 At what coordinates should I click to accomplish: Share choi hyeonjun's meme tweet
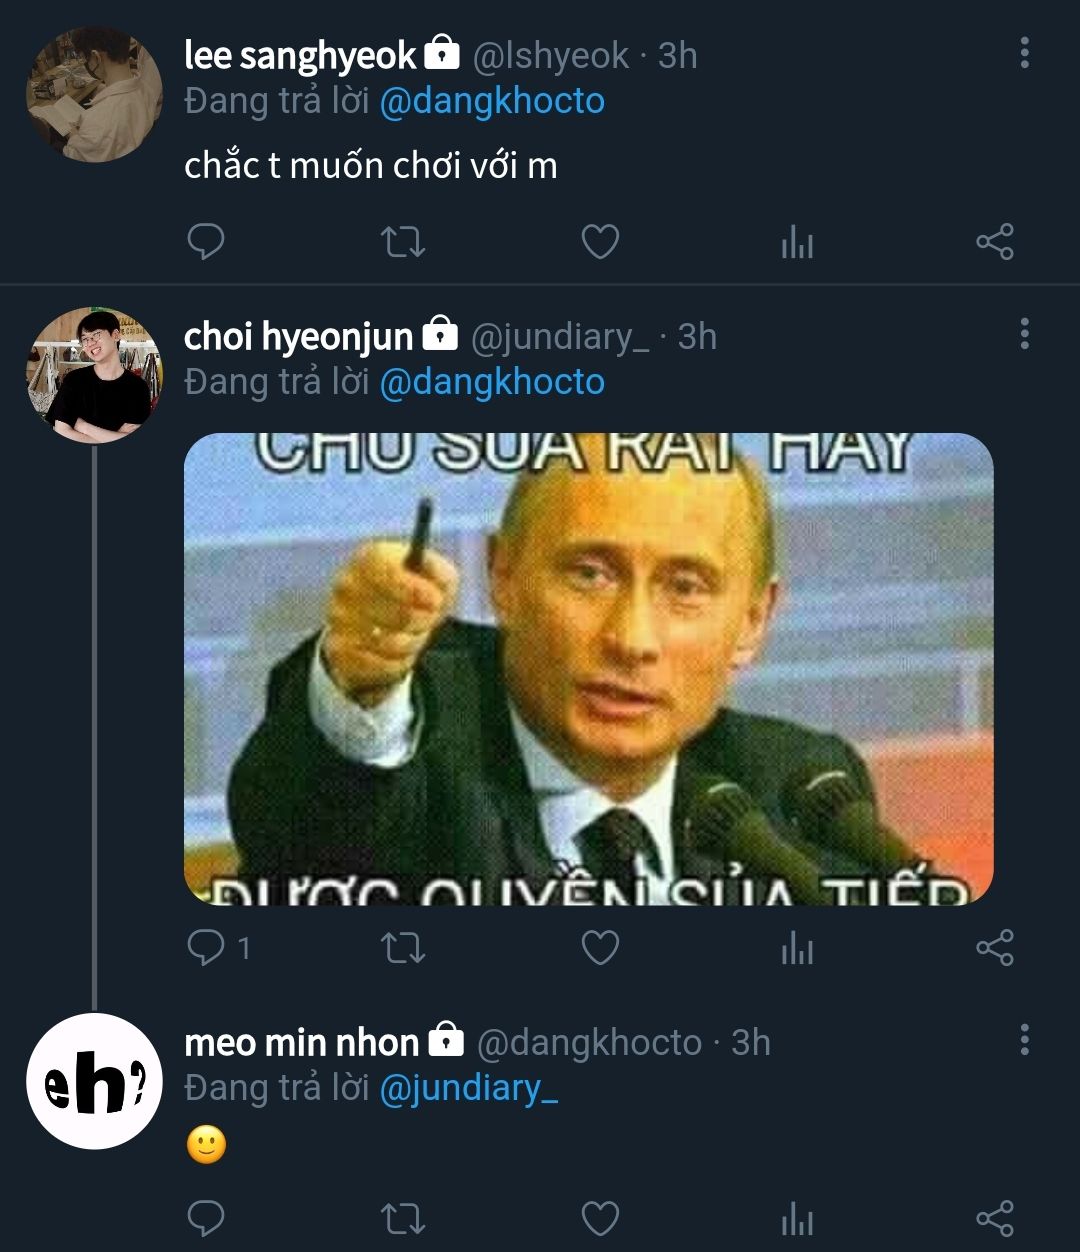994,947
